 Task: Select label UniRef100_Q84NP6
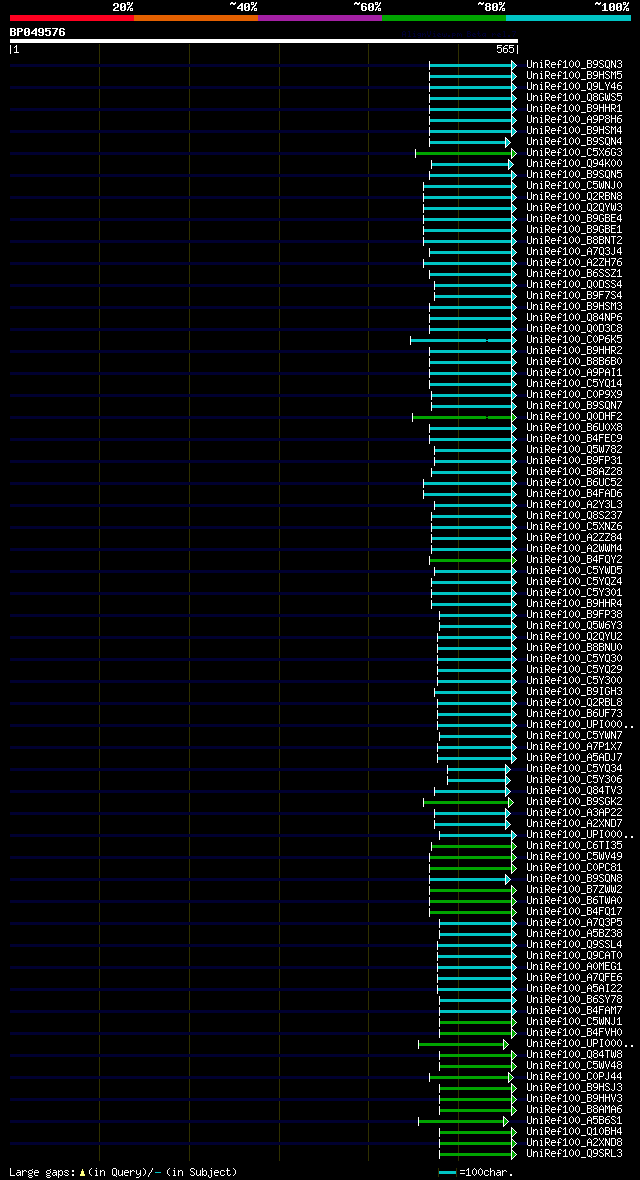click(574, 318)
